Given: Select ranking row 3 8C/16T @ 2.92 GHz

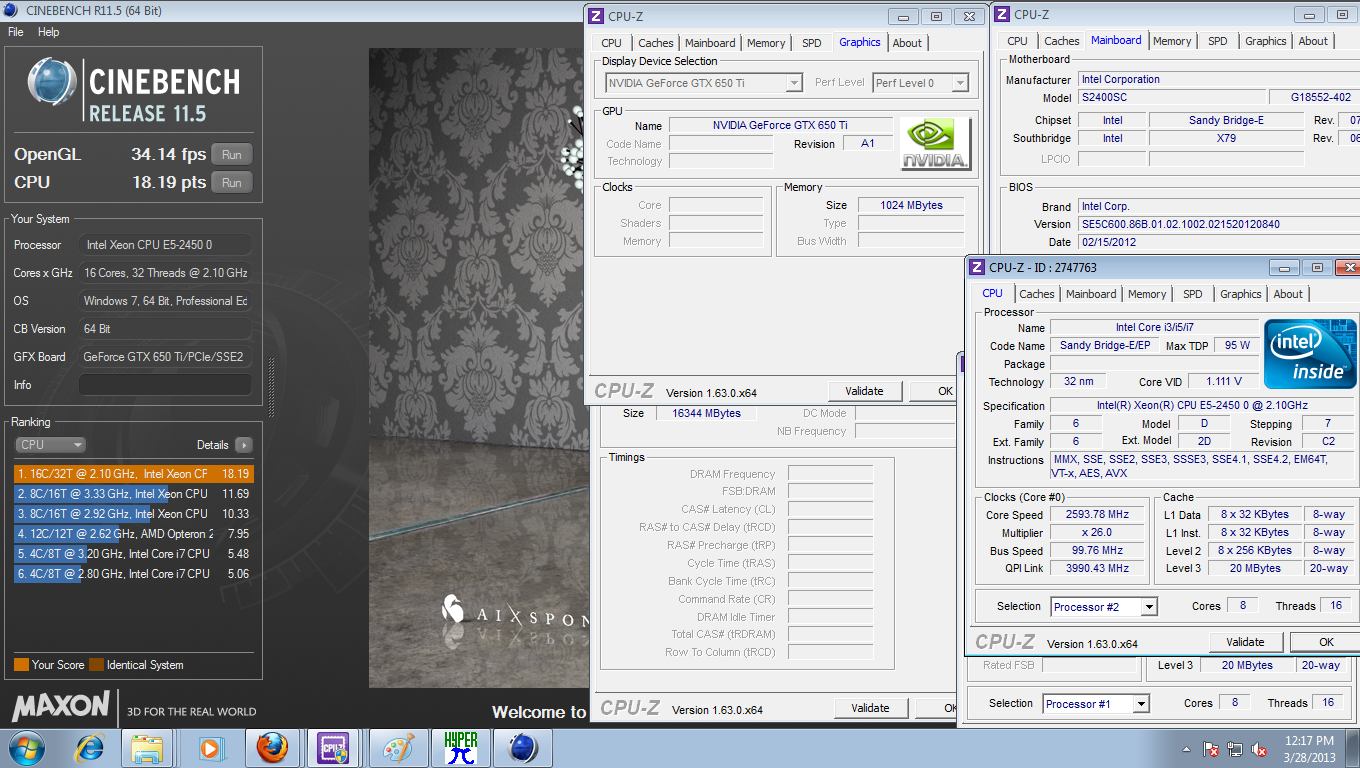Looking at the screenshot, I should 134,514.
